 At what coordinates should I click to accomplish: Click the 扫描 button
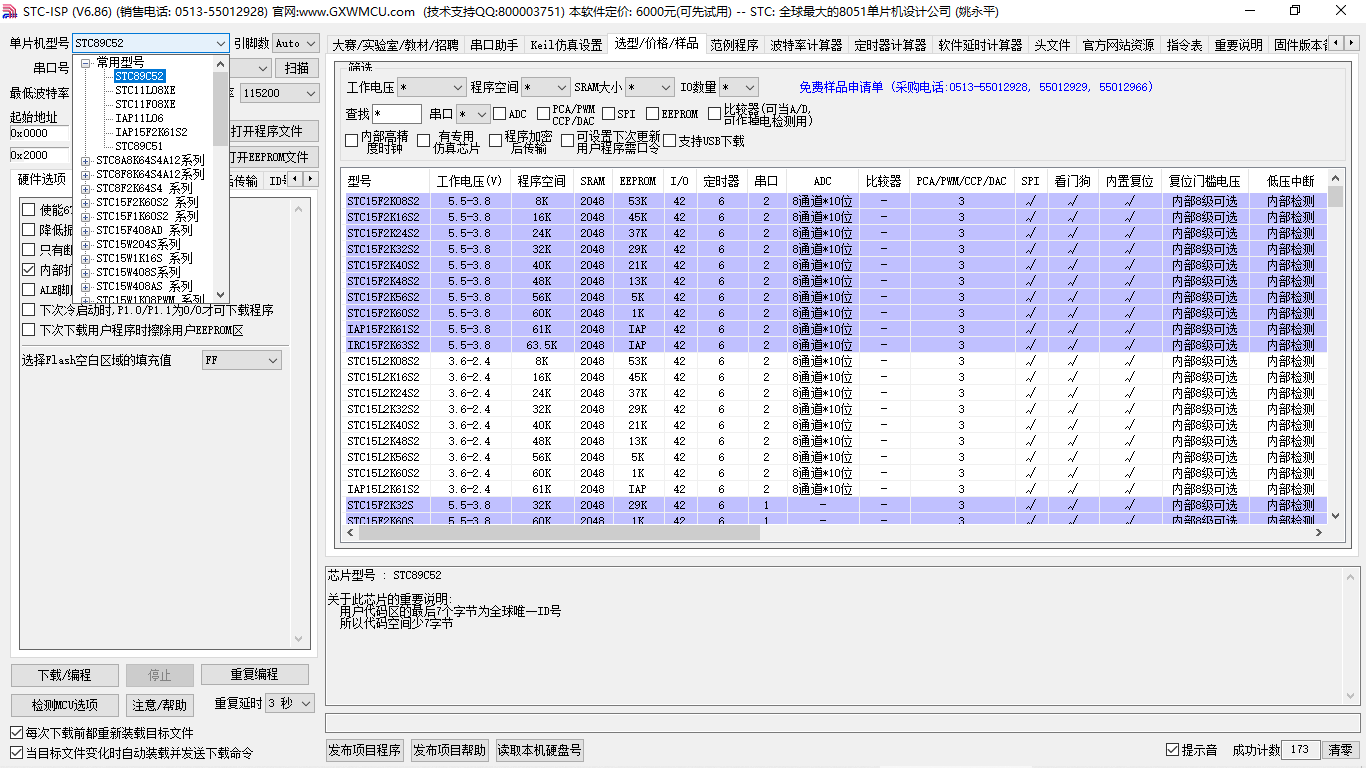(297, 68)
